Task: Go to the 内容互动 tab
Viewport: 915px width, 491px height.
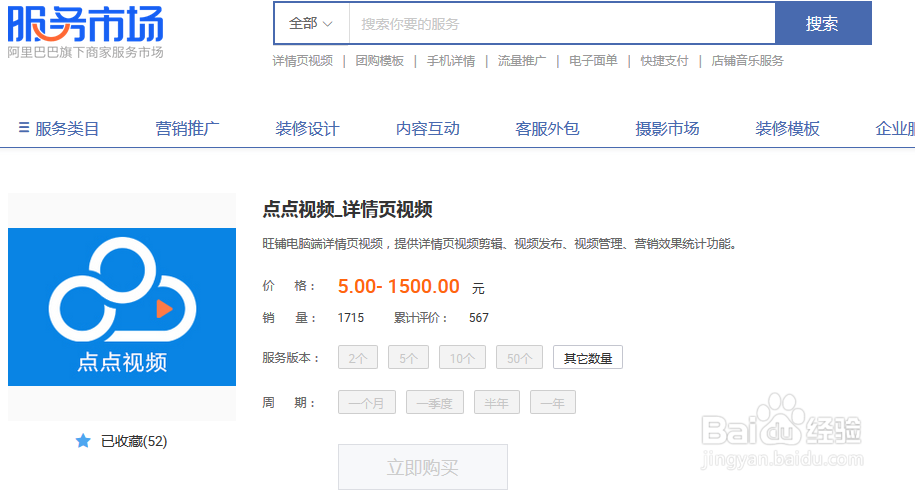Action: [428, 128]
